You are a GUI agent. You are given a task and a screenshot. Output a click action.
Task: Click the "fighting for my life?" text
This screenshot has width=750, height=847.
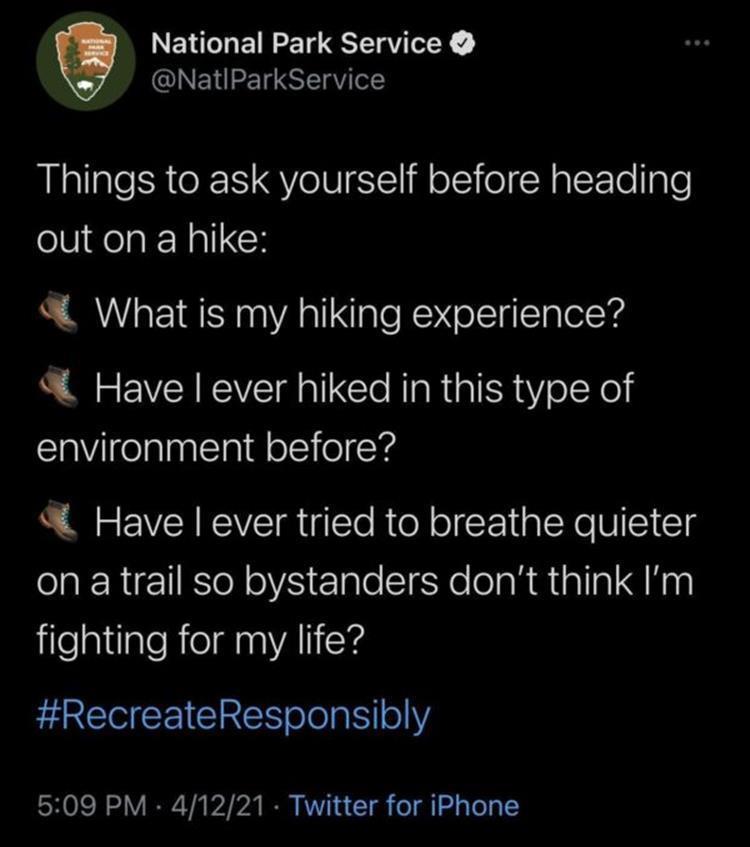pyautogui.click(x=205, y=647)
